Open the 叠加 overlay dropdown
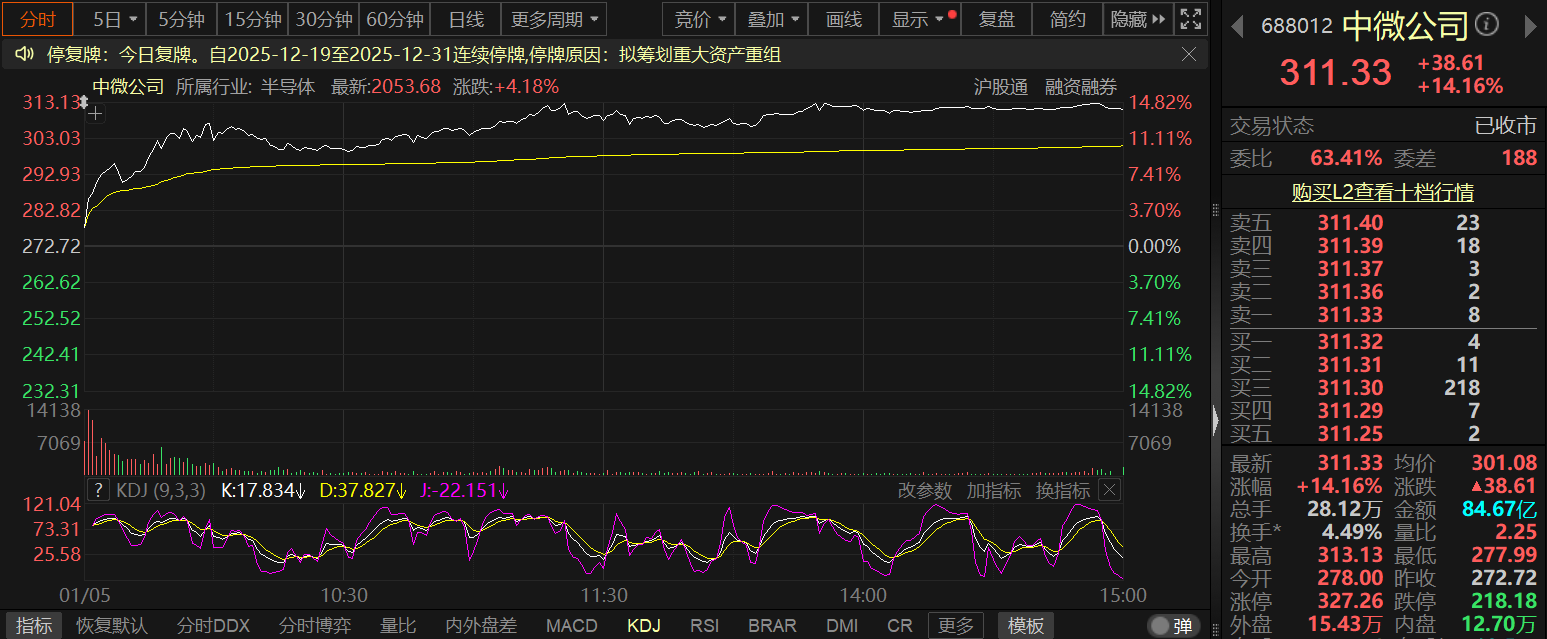This screenshot has width=1547, height=639. point(775,19)
